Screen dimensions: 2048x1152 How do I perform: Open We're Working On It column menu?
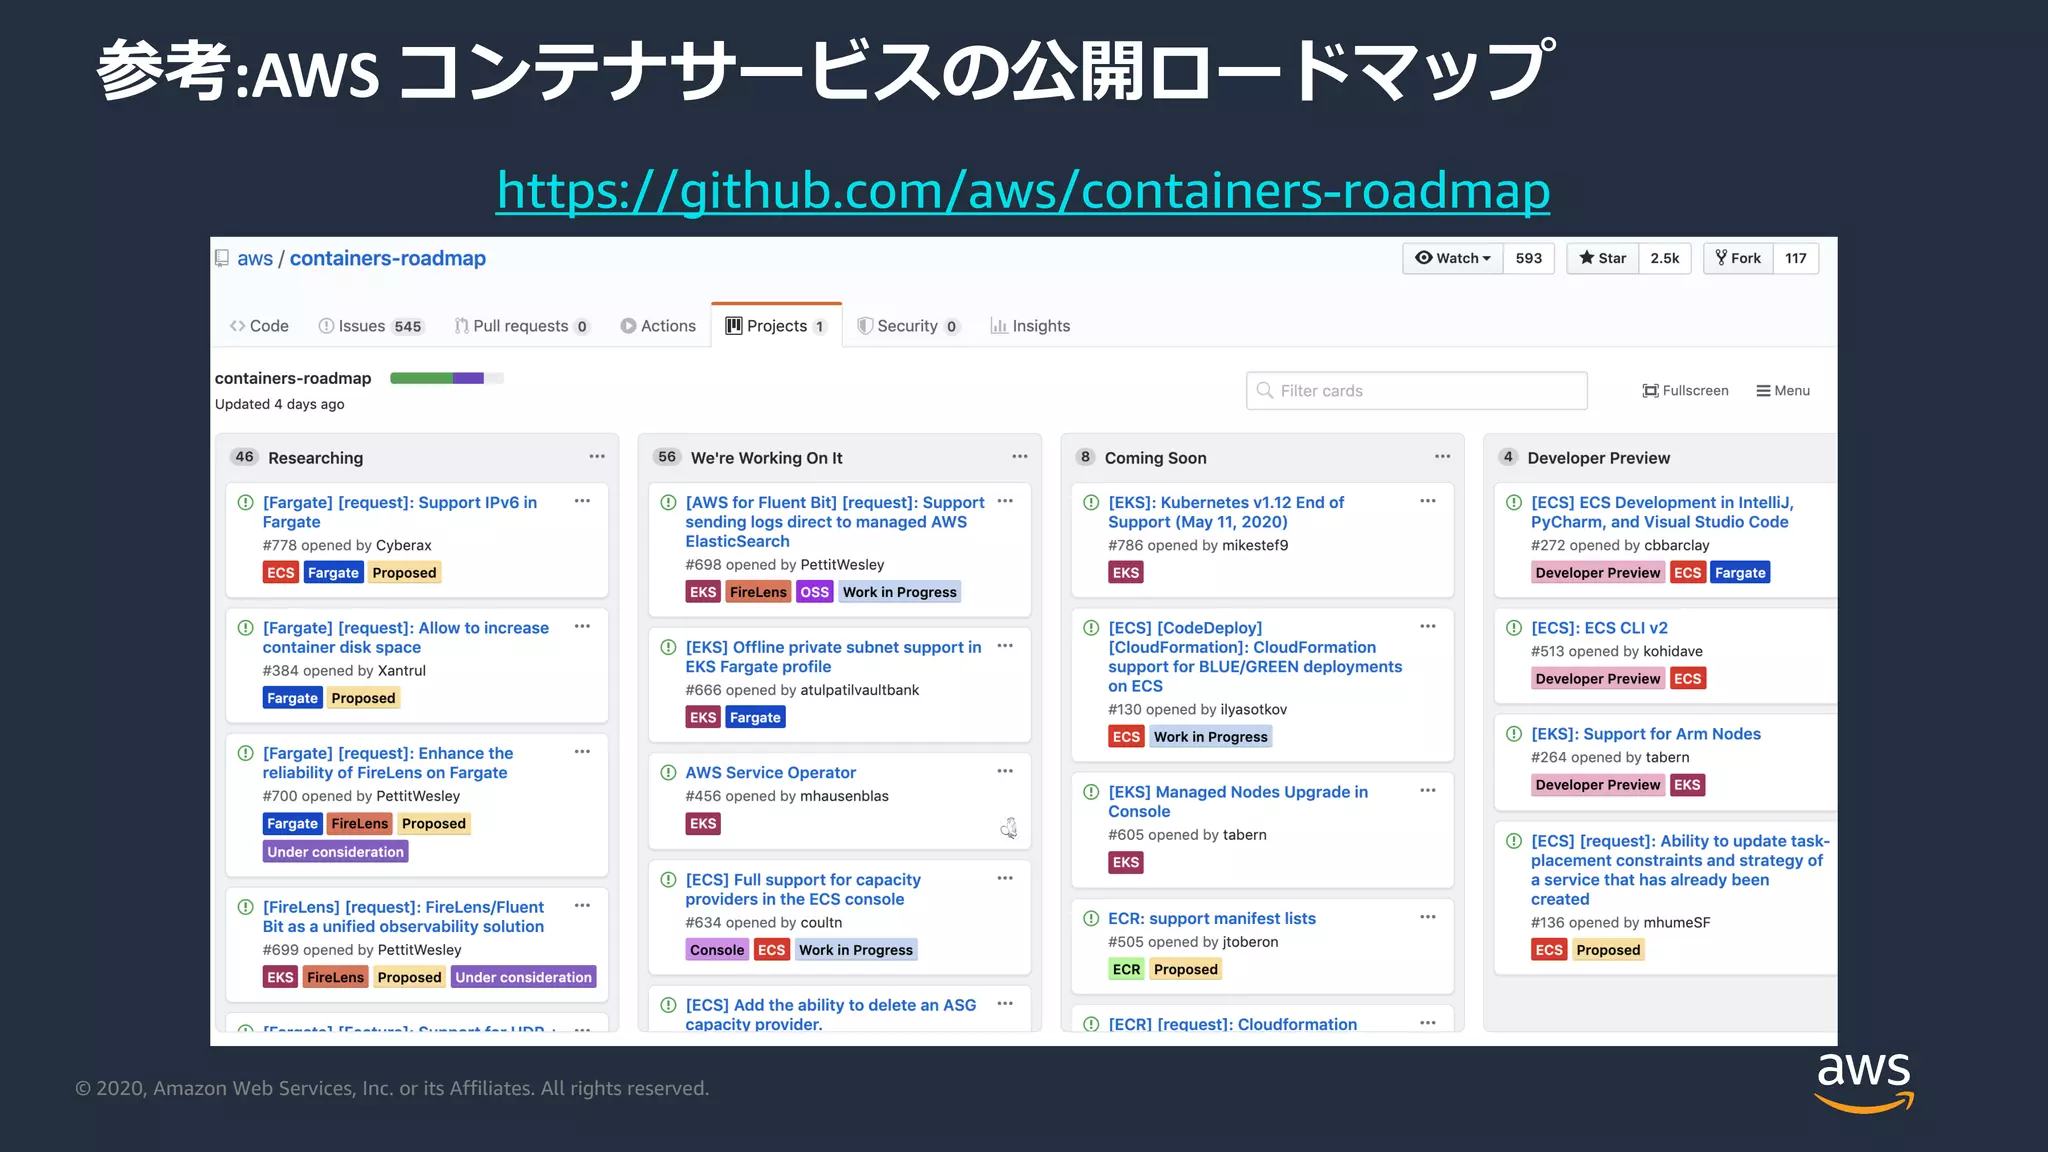click(x=1019, y=457)
